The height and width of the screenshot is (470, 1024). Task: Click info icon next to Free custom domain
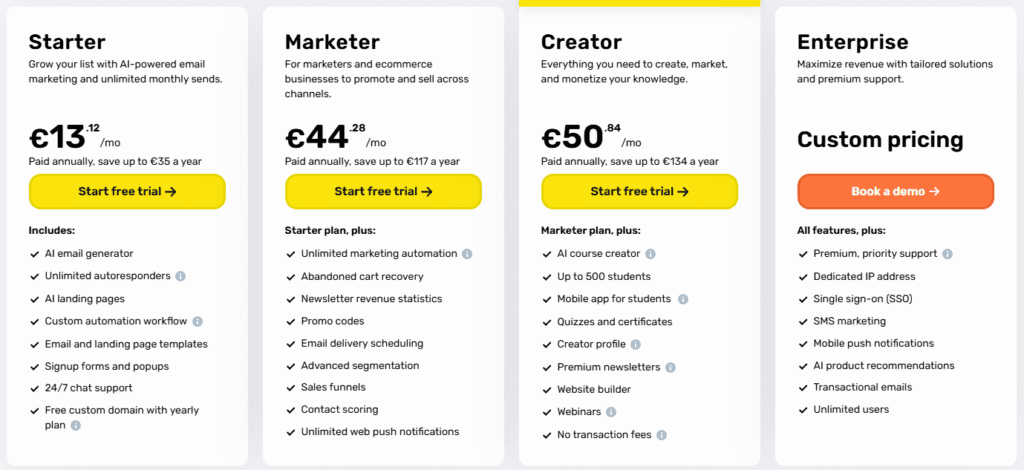[x=76, y=425]
